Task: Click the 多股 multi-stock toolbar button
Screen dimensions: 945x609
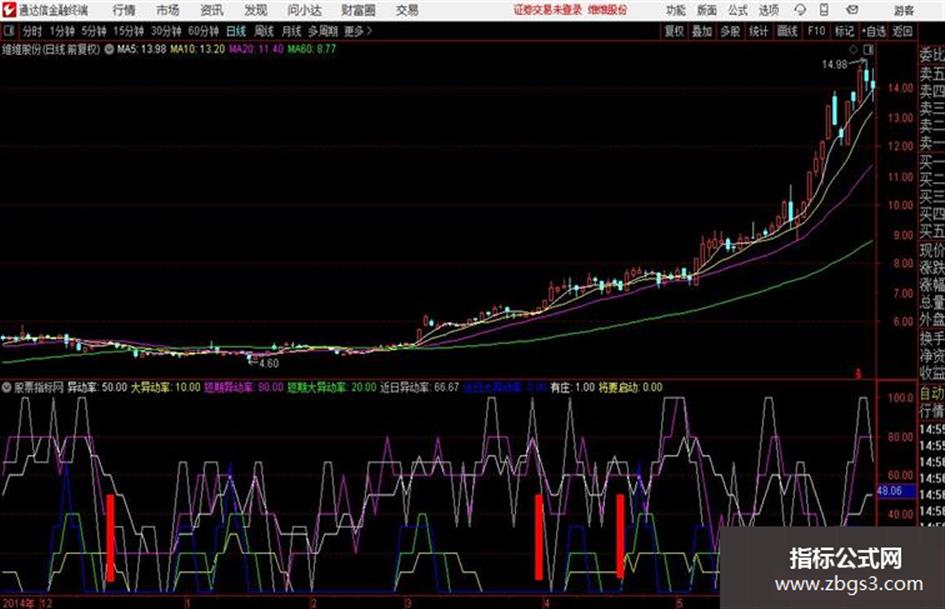Action: (x=730, y=31)
